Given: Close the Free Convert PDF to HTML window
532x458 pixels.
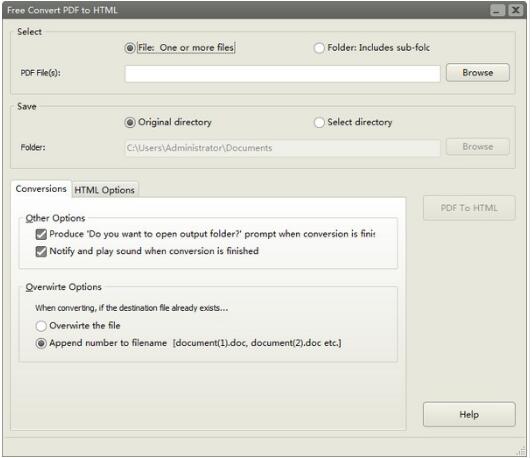Looking at the screenshot, I should pyautogui.click(x=516, y=10).
